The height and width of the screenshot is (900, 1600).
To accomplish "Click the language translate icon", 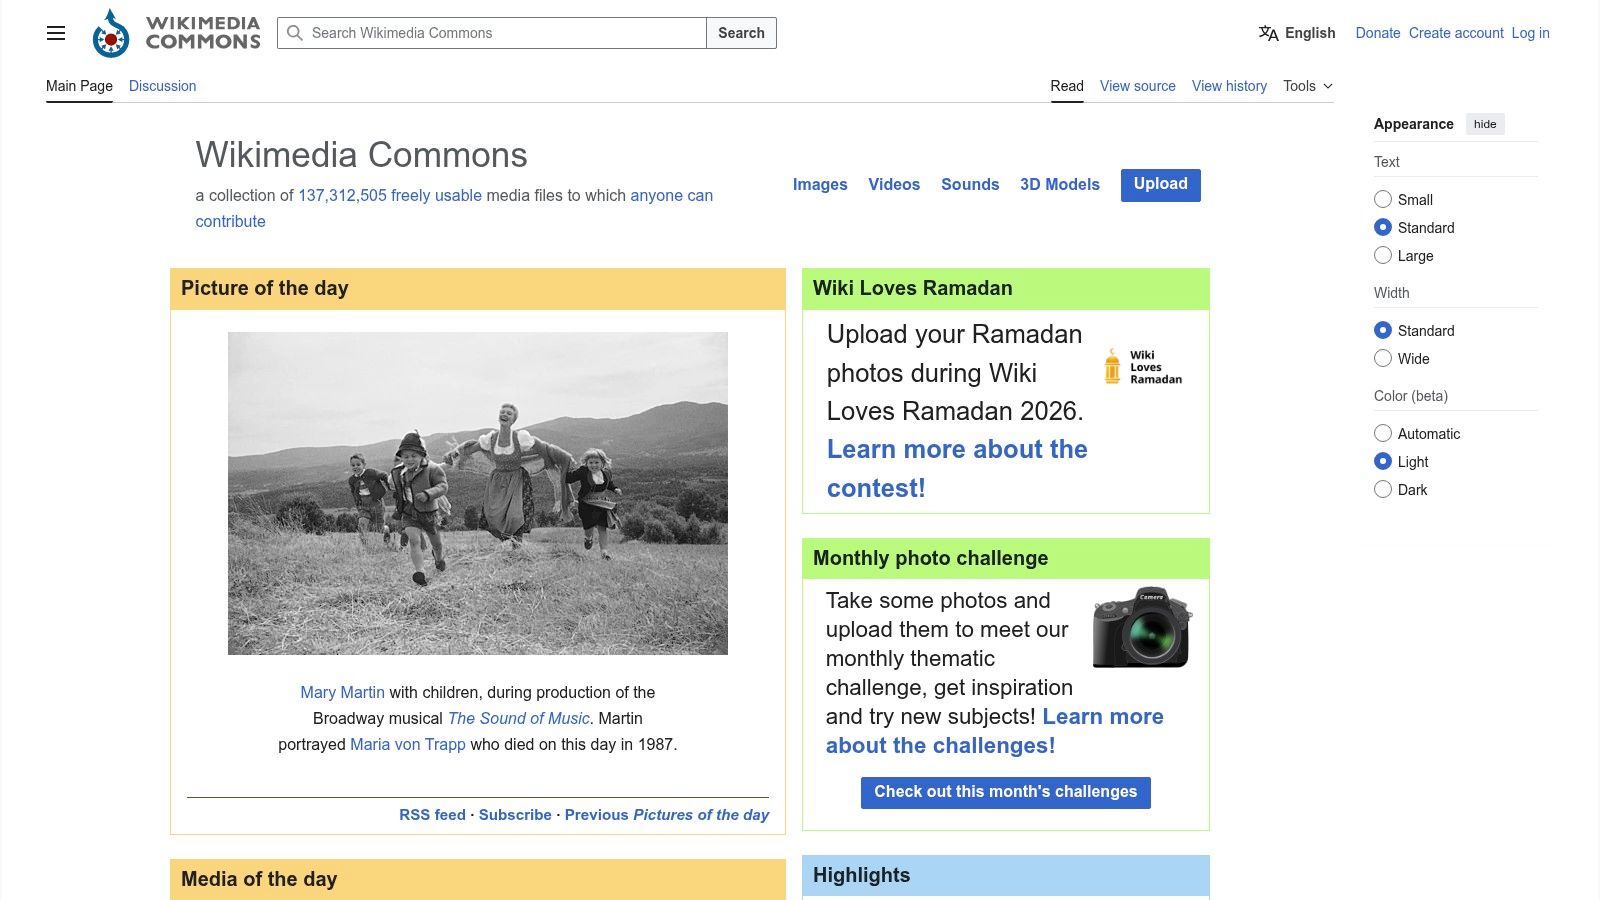I will click(x=1268, y=33).
